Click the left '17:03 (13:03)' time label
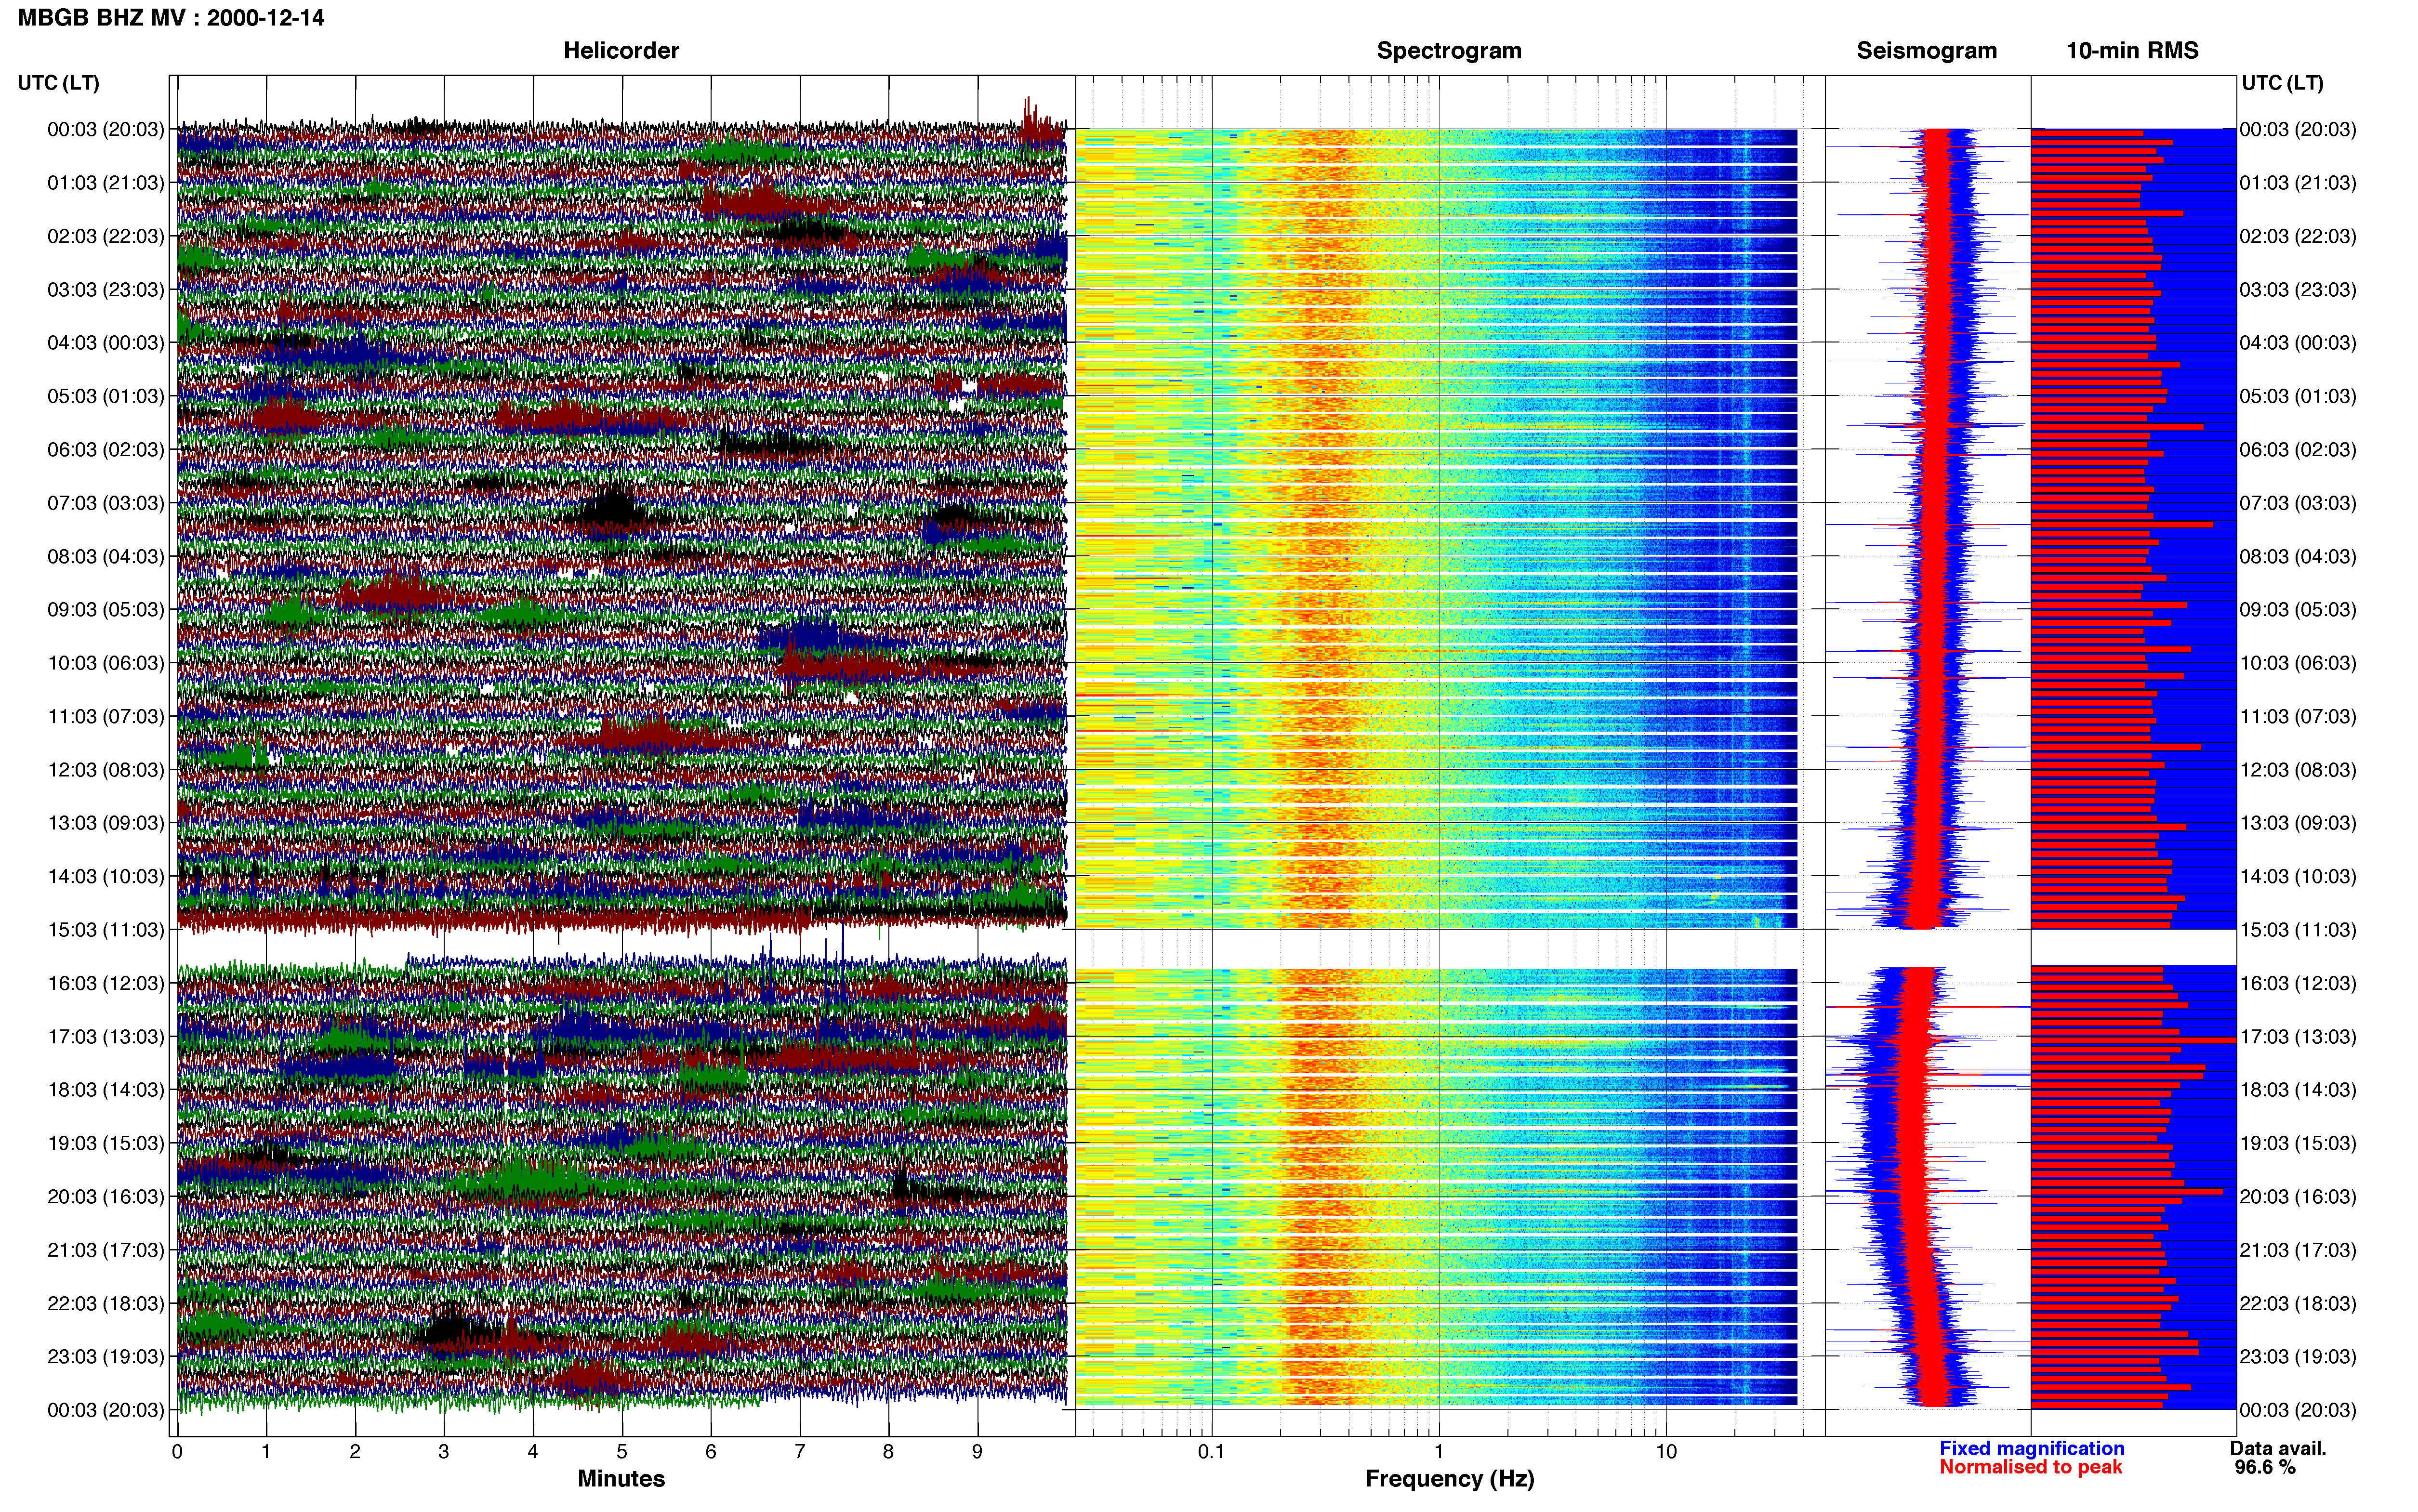The image size is (2418, 1512). tap(105, 1037)
